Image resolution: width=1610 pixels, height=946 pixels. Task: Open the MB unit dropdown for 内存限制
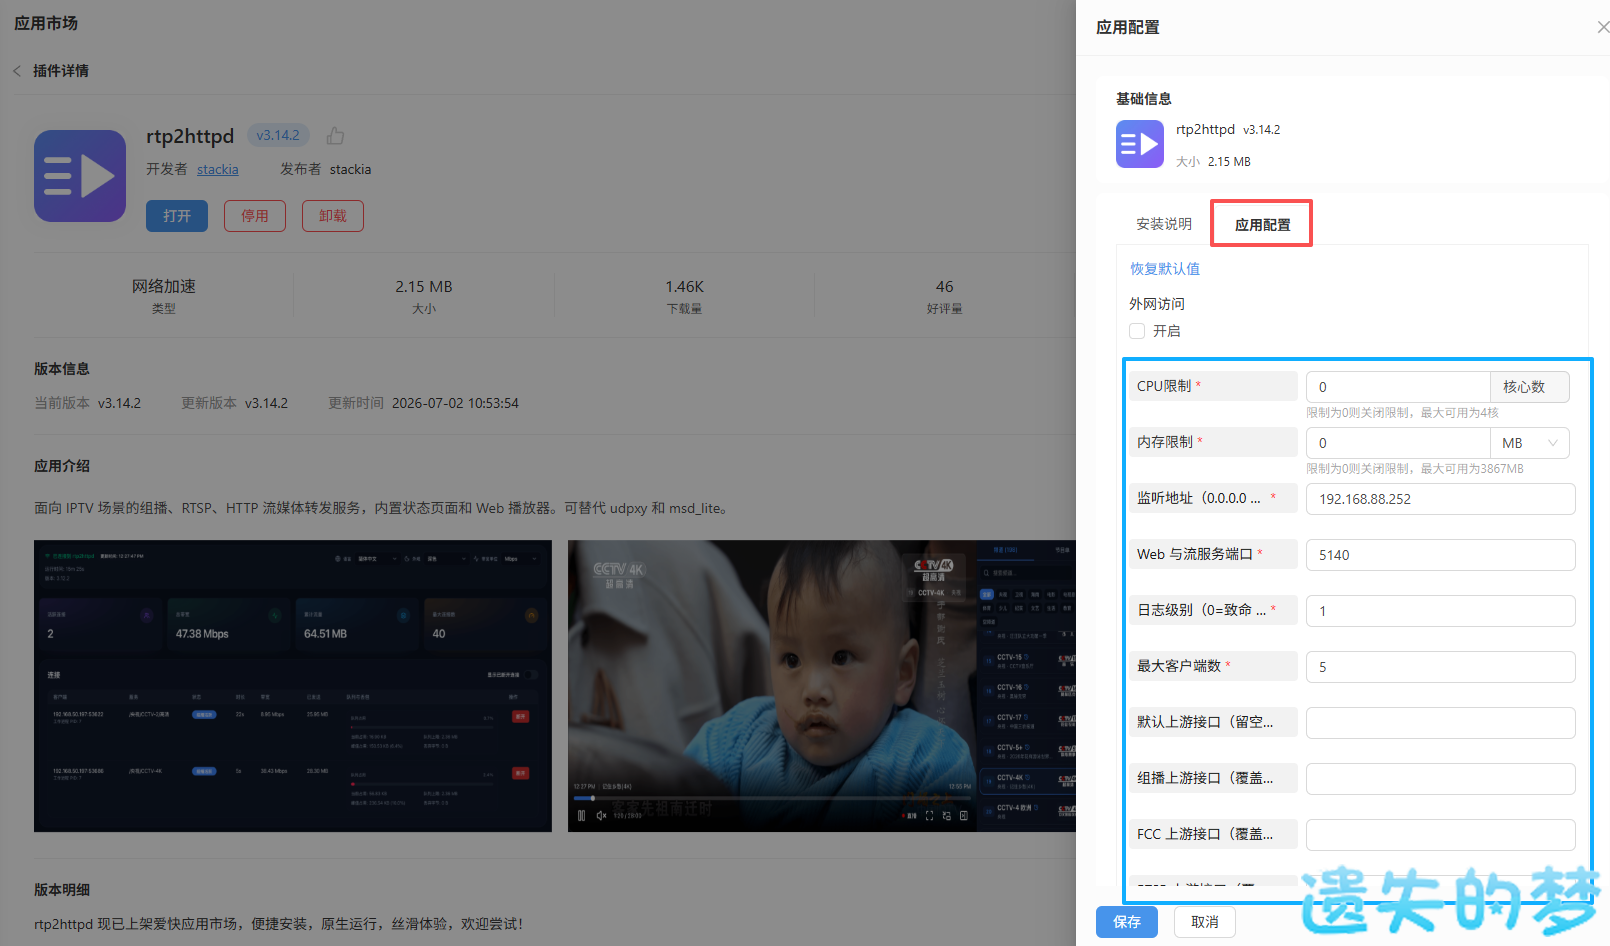point(1530,443)
